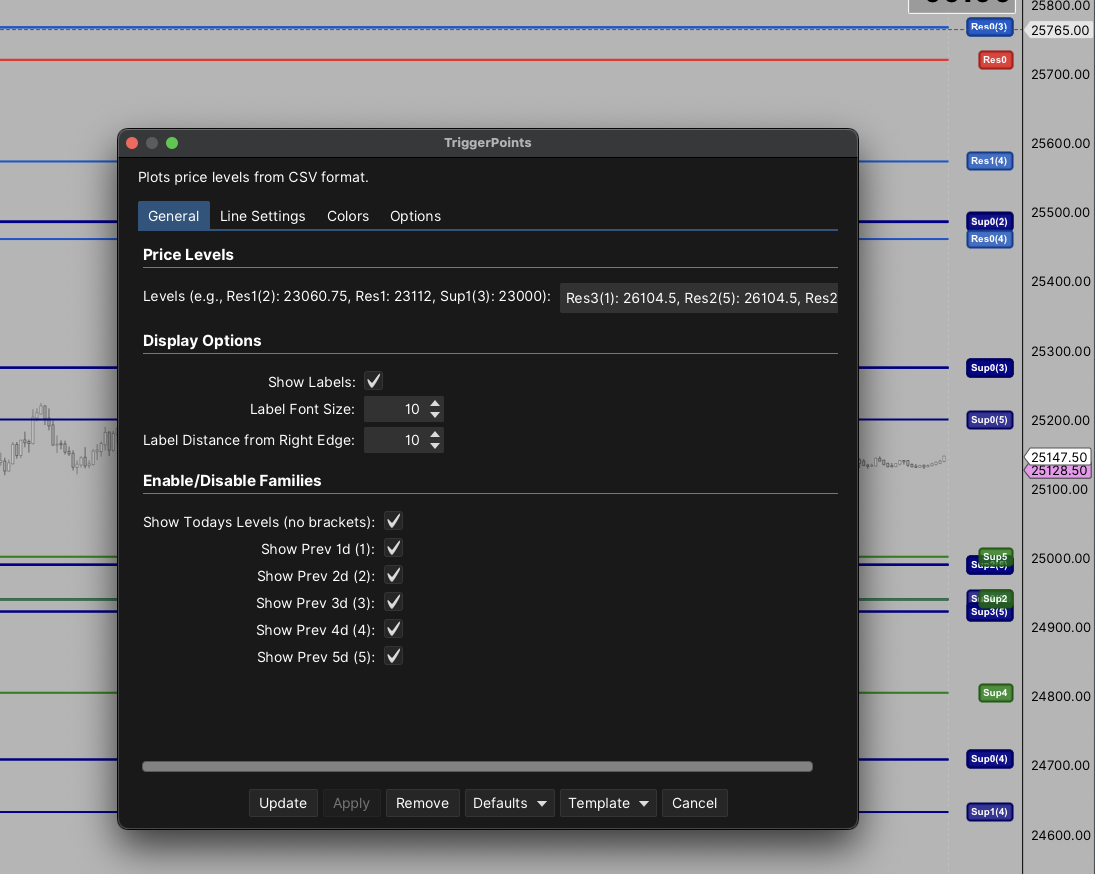
Task: Click the Sup0(3) level marker
Action: [989, 368]
